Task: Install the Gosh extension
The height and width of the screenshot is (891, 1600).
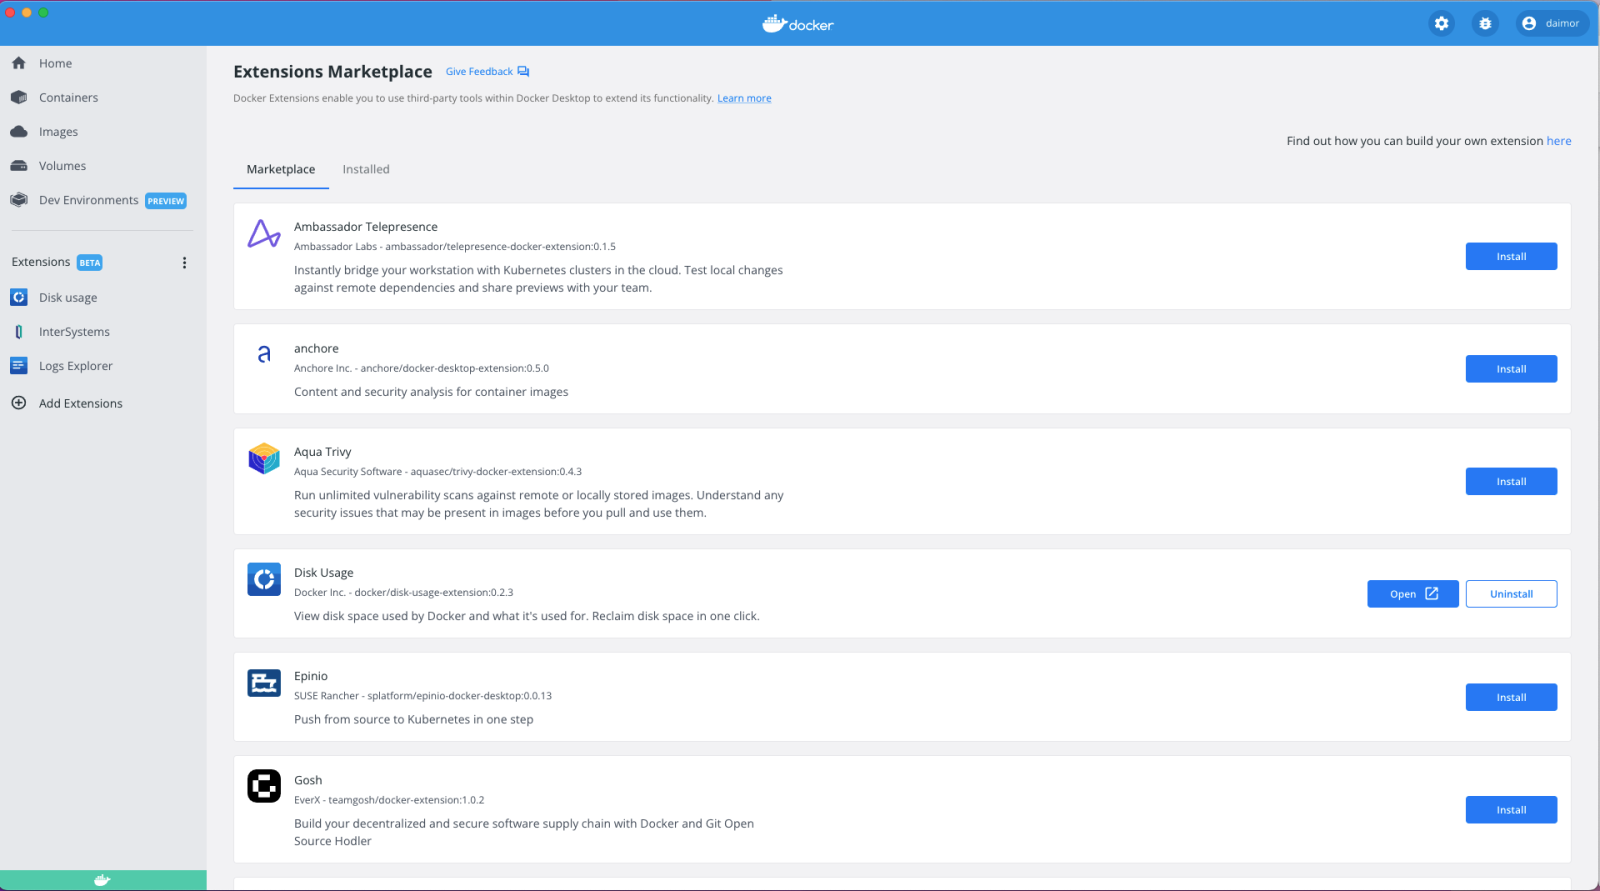Action: [x=1511, y=810]
